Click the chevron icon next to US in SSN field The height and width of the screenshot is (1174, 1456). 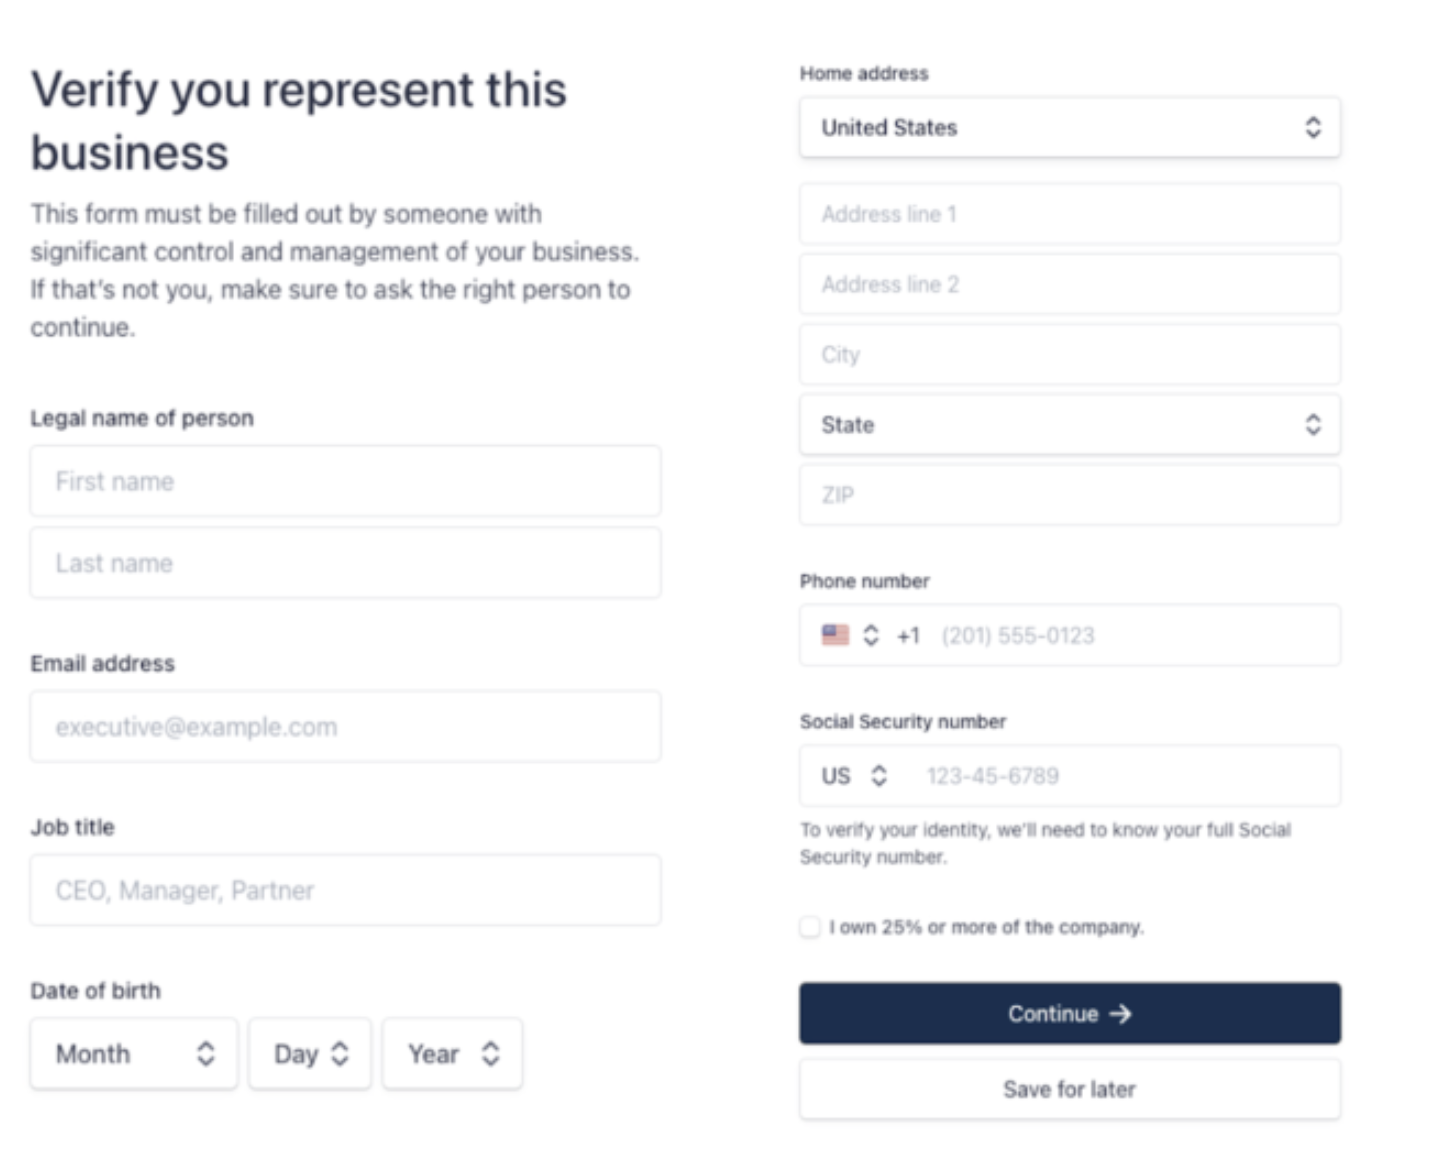pyautogui.click(x=878, y=776)
